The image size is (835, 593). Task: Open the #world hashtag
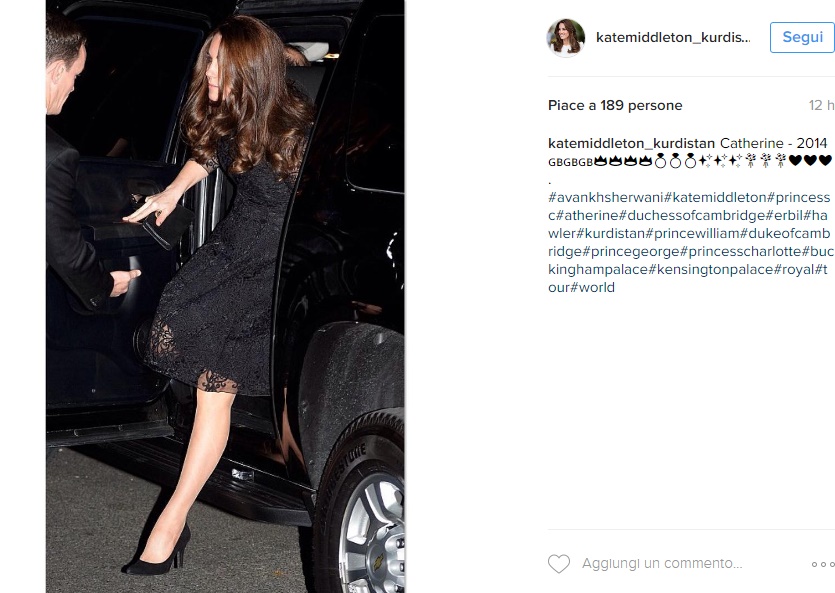pyautogui.click(x=592, y=287)
